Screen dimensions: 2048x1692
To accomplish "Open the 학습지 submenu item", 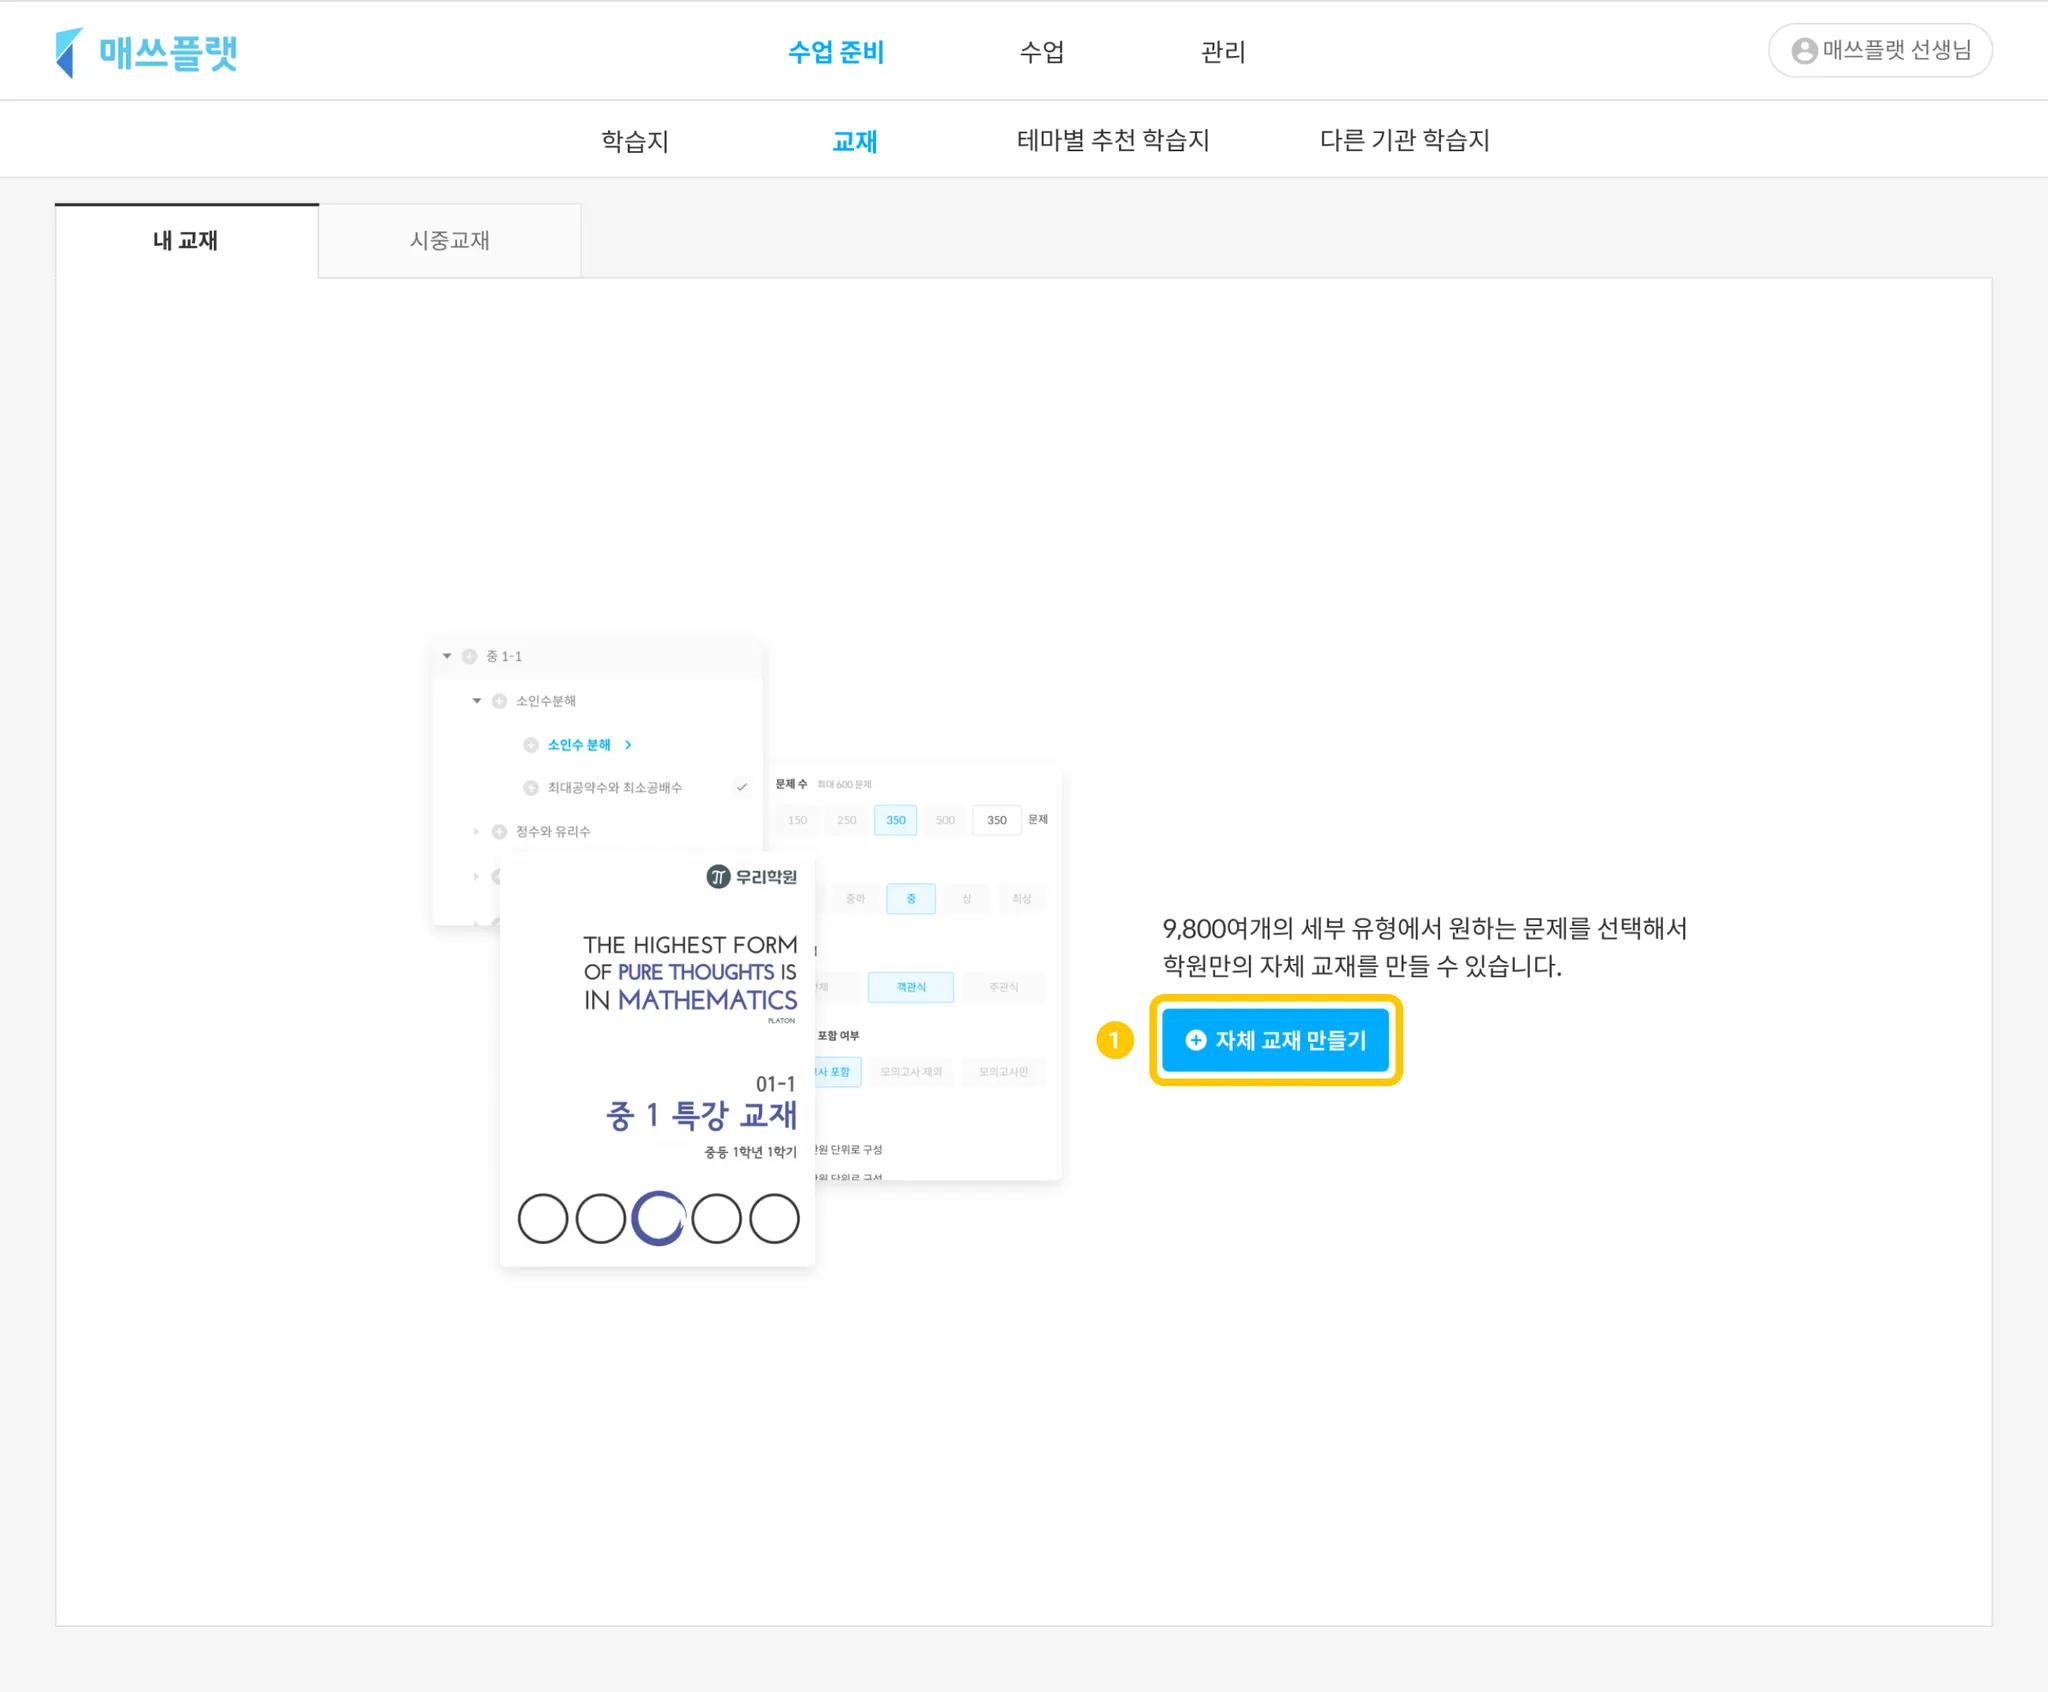I will (x=634, y=141).
